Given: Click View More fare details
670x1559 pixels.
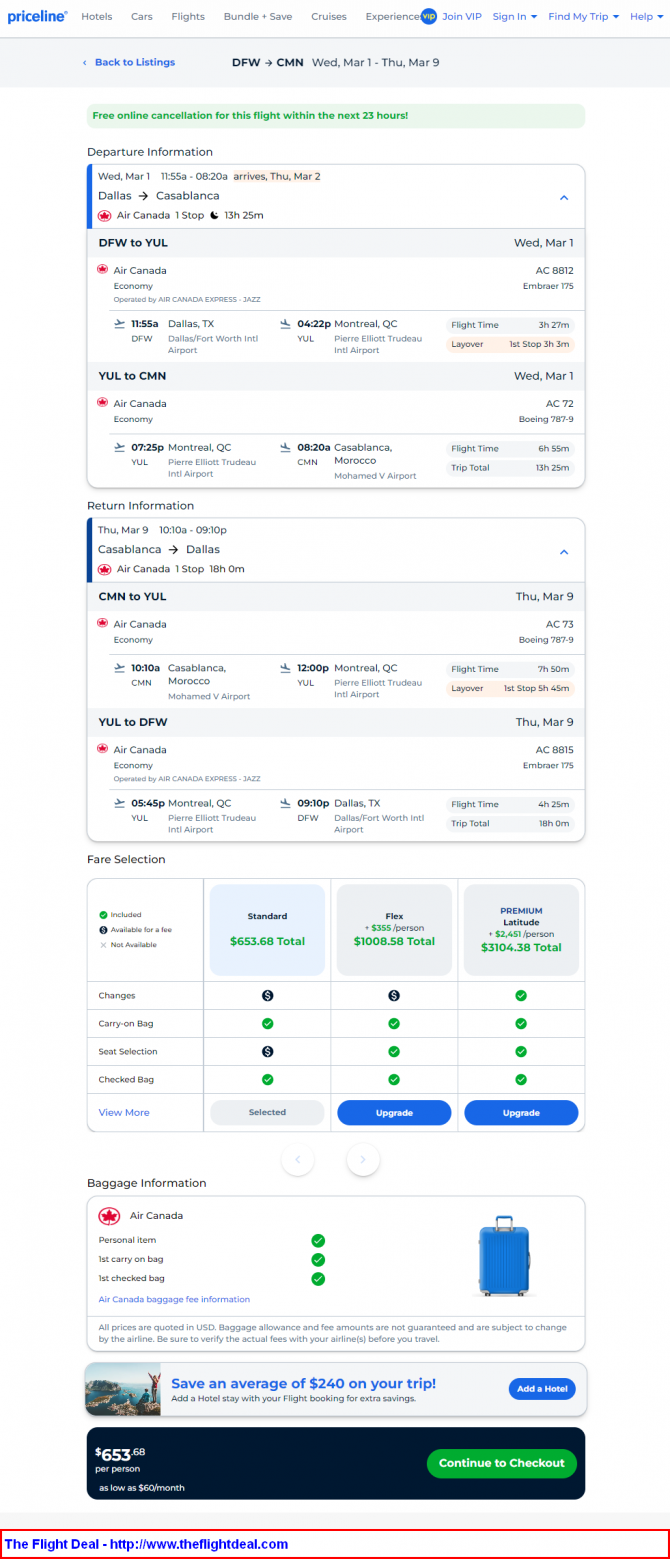Looking at the screenshot, I should point(124,1113).
